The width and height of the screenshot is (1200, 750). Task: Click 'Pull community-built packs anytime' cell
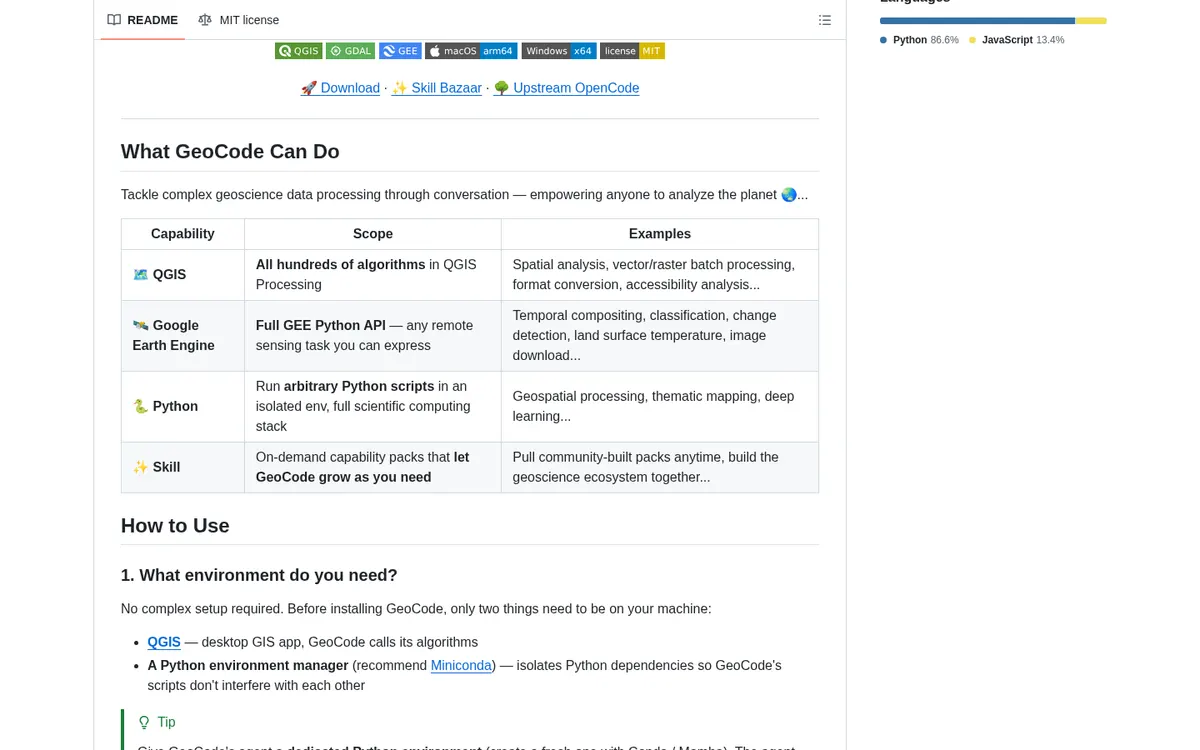pos(660,467)
